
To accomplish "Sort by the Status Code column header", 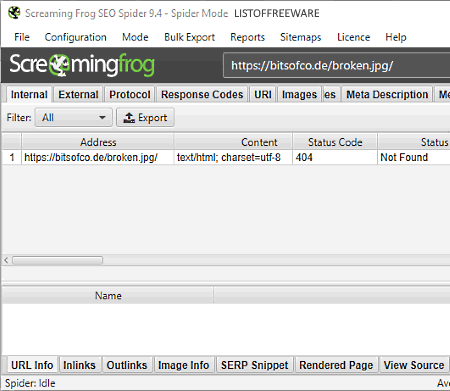I will click(335, 142).
